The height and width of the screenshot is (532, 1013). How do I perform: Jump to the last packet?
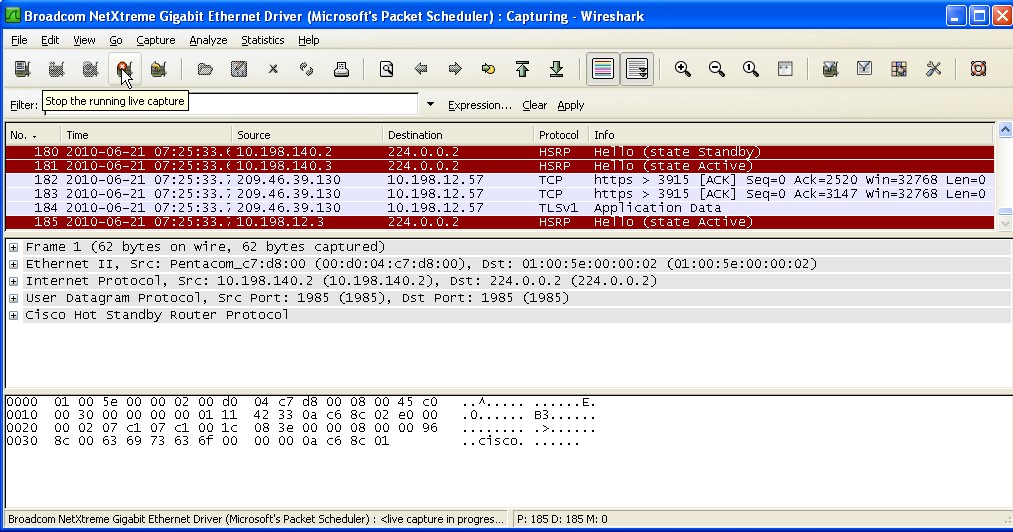(557, 69)
